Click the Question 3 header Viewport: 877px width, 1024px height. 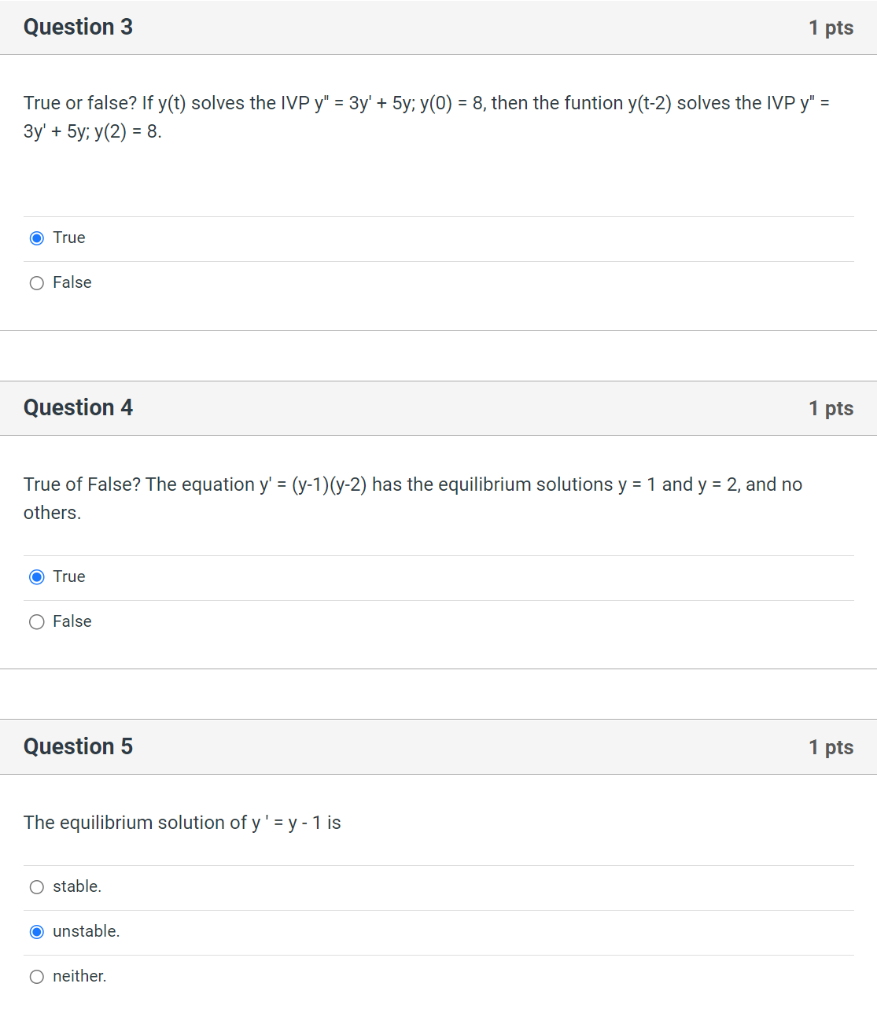pos(78,27)
